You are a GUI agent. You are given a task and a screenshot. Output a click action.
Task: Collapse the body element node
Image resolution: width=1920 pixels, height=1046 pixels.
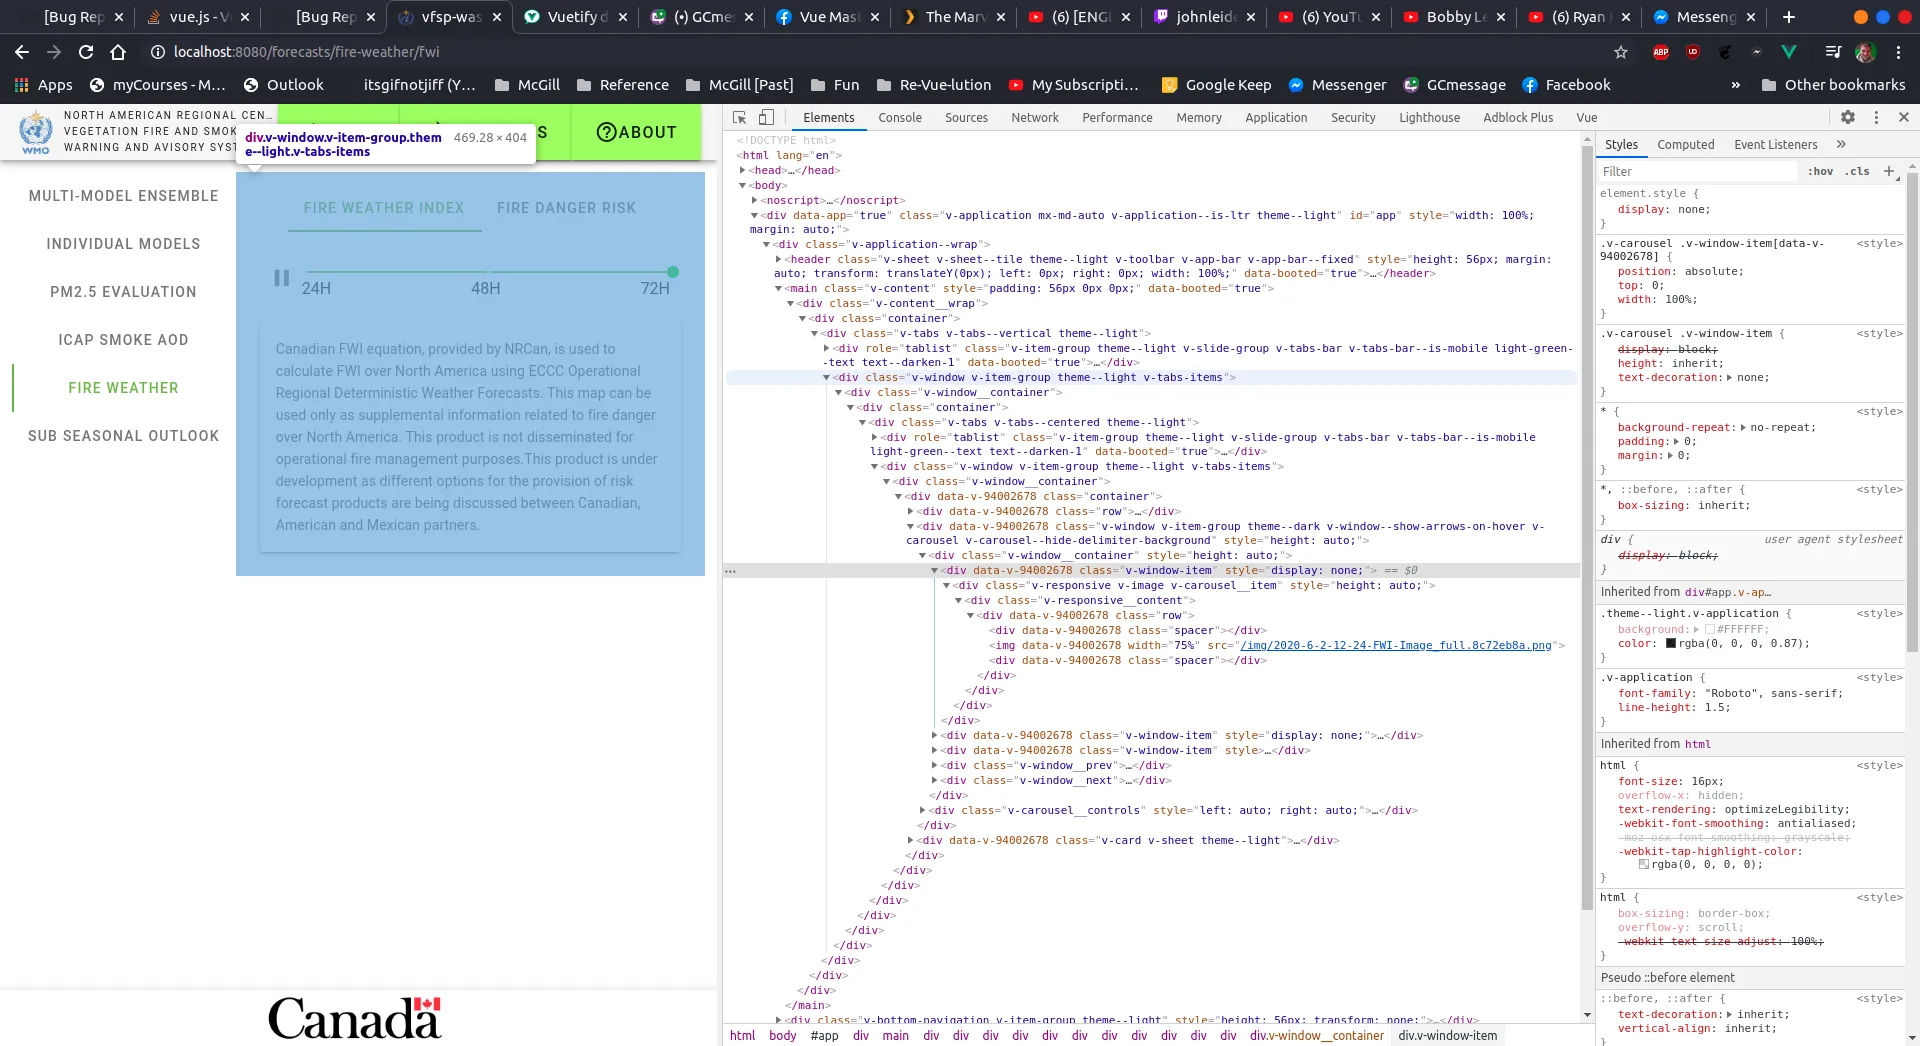743,185
